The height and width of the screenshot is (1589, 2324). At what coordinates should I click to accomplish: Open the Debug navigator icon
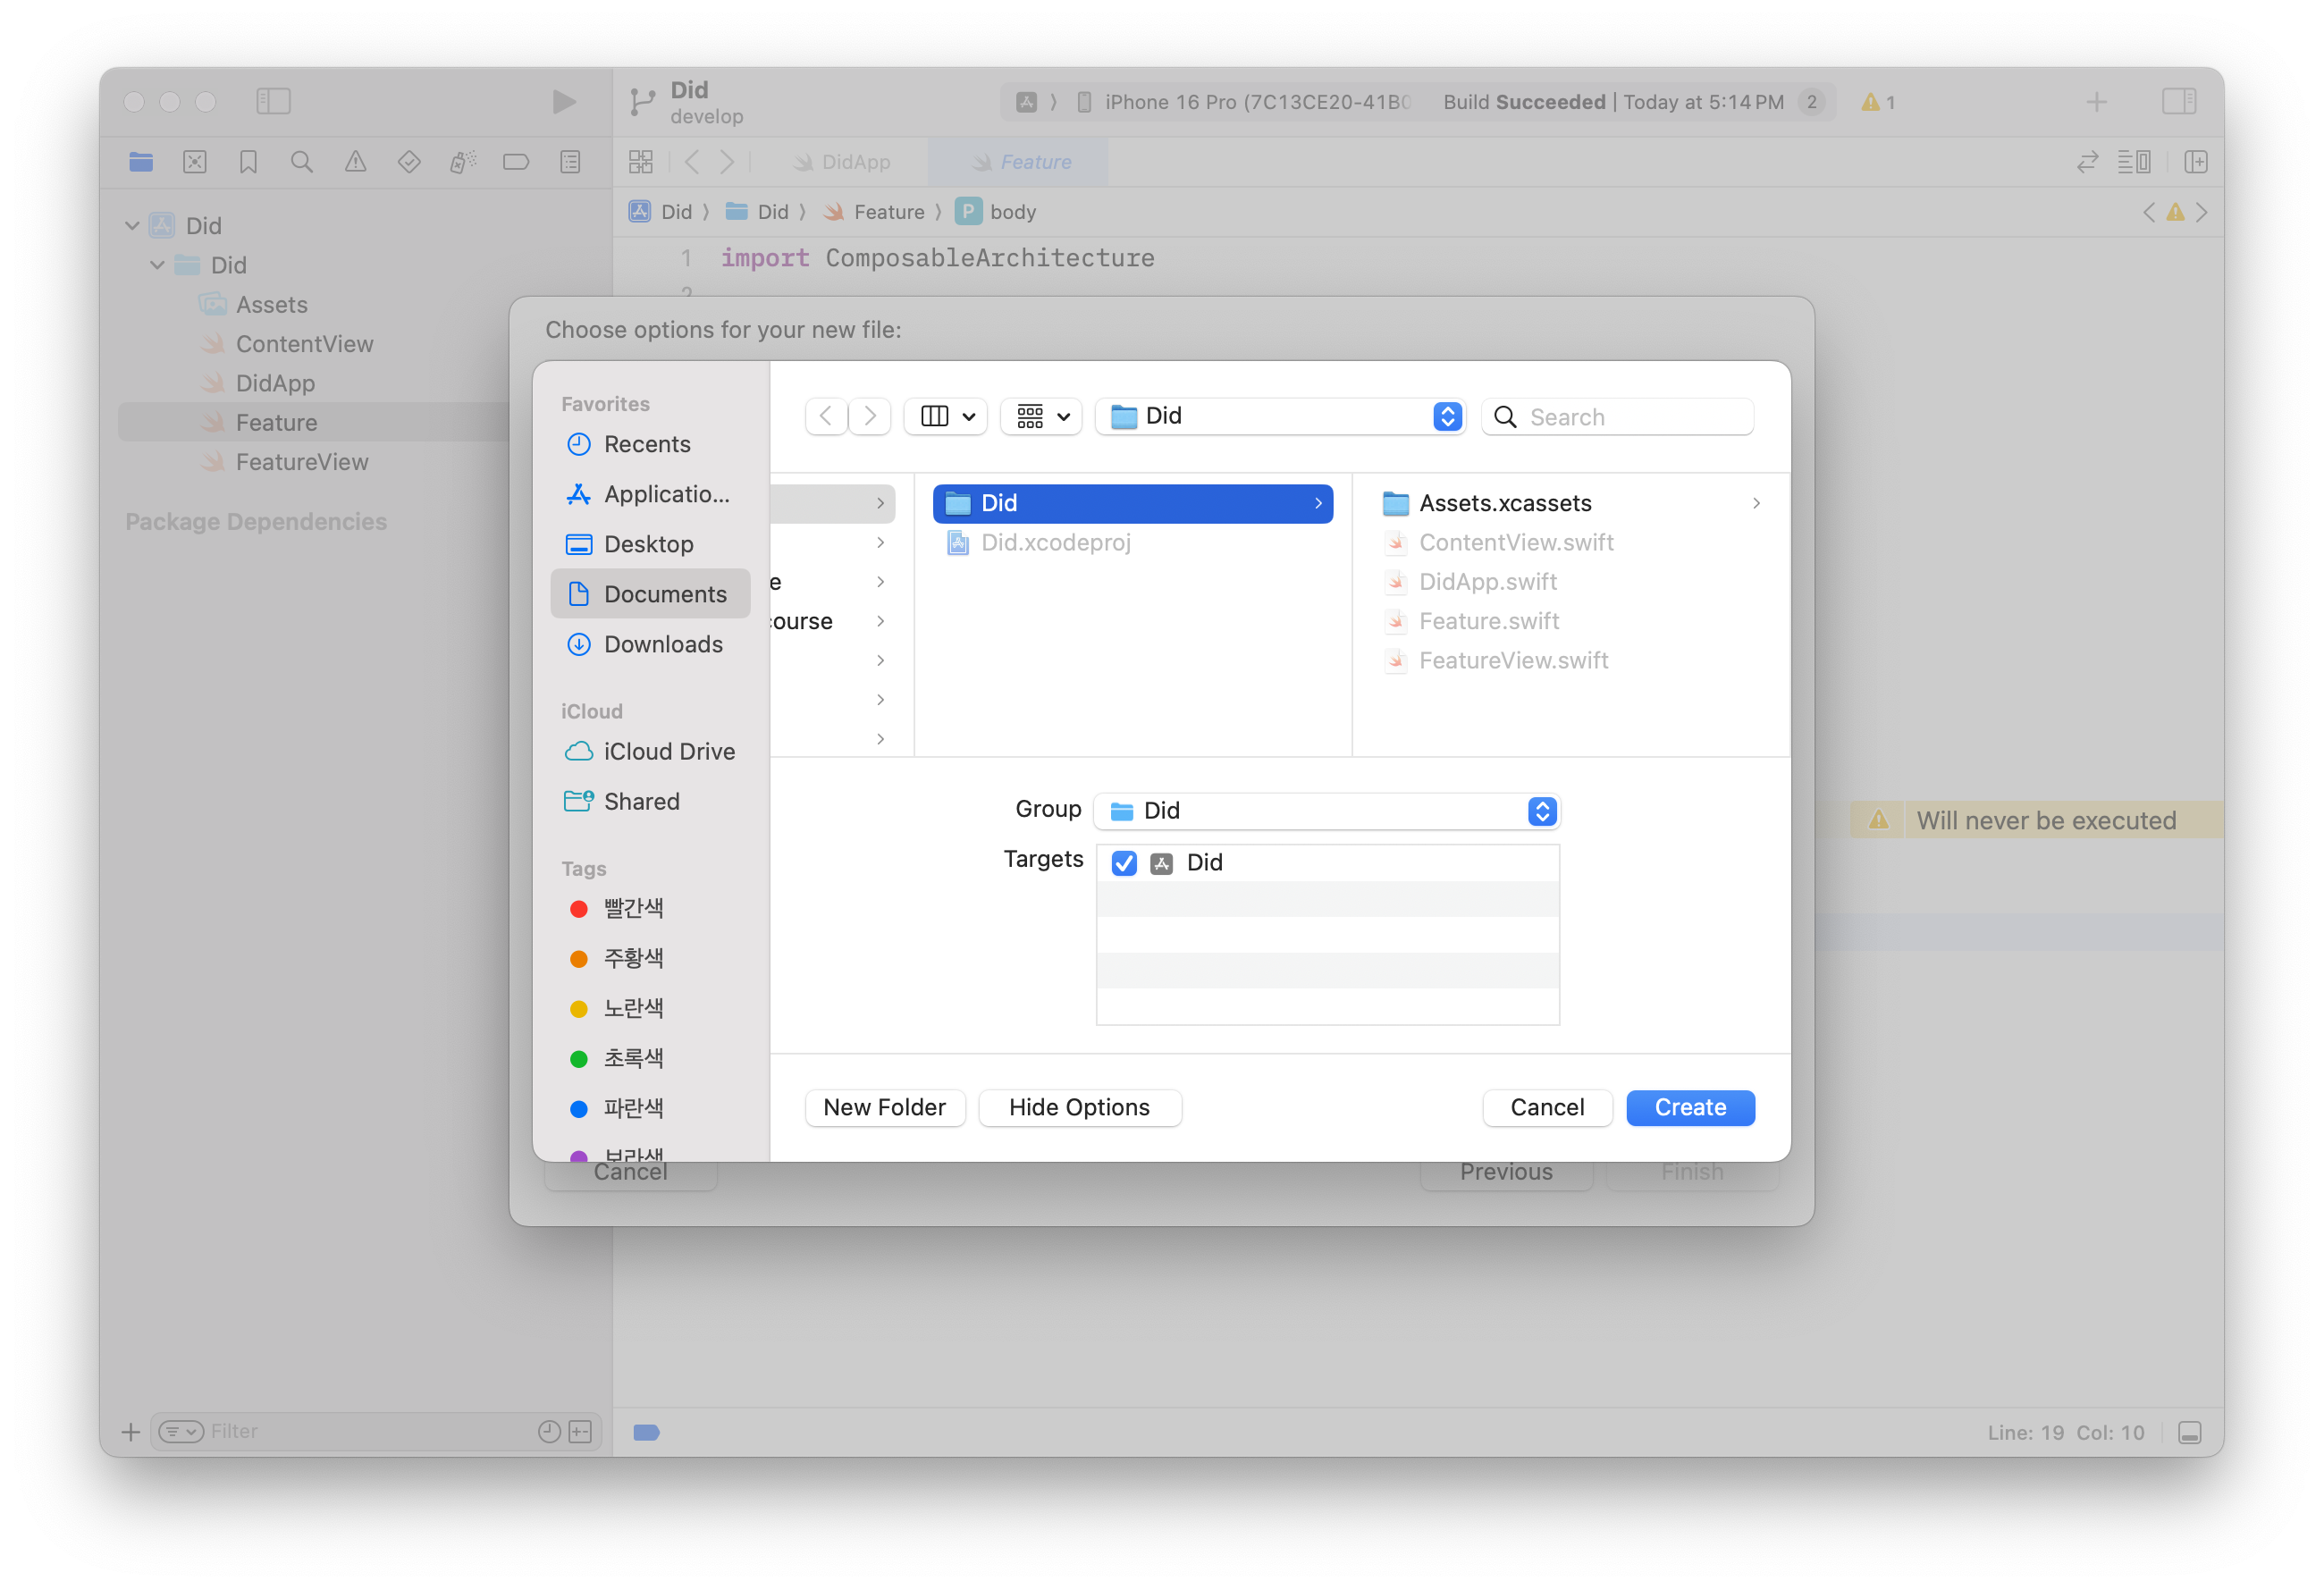click(x=462, y=162)
